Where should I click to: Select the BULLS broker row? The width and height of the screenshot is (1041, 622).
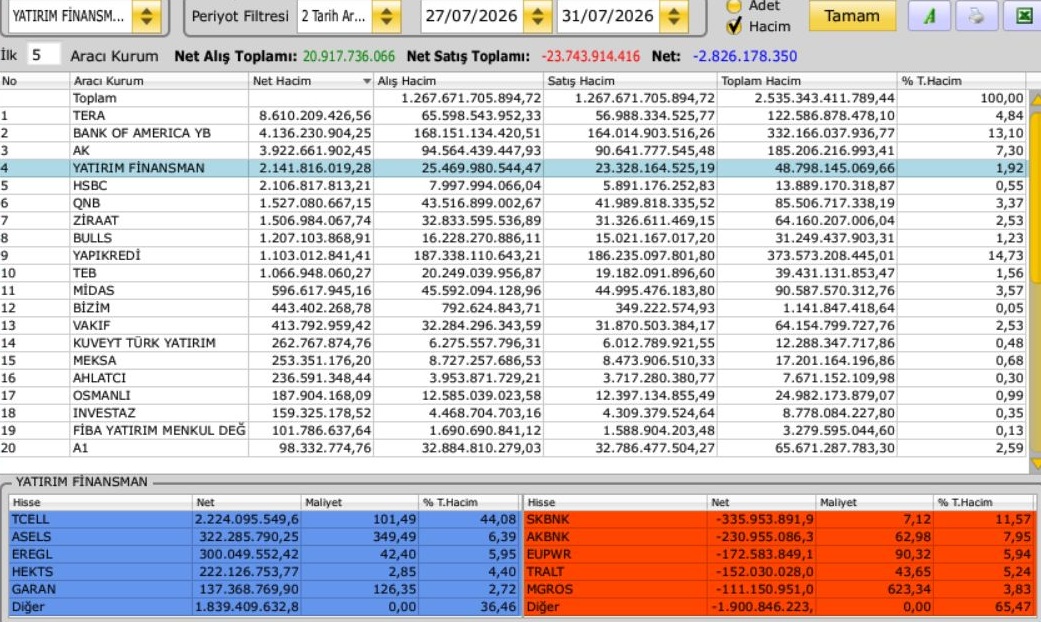513,238
